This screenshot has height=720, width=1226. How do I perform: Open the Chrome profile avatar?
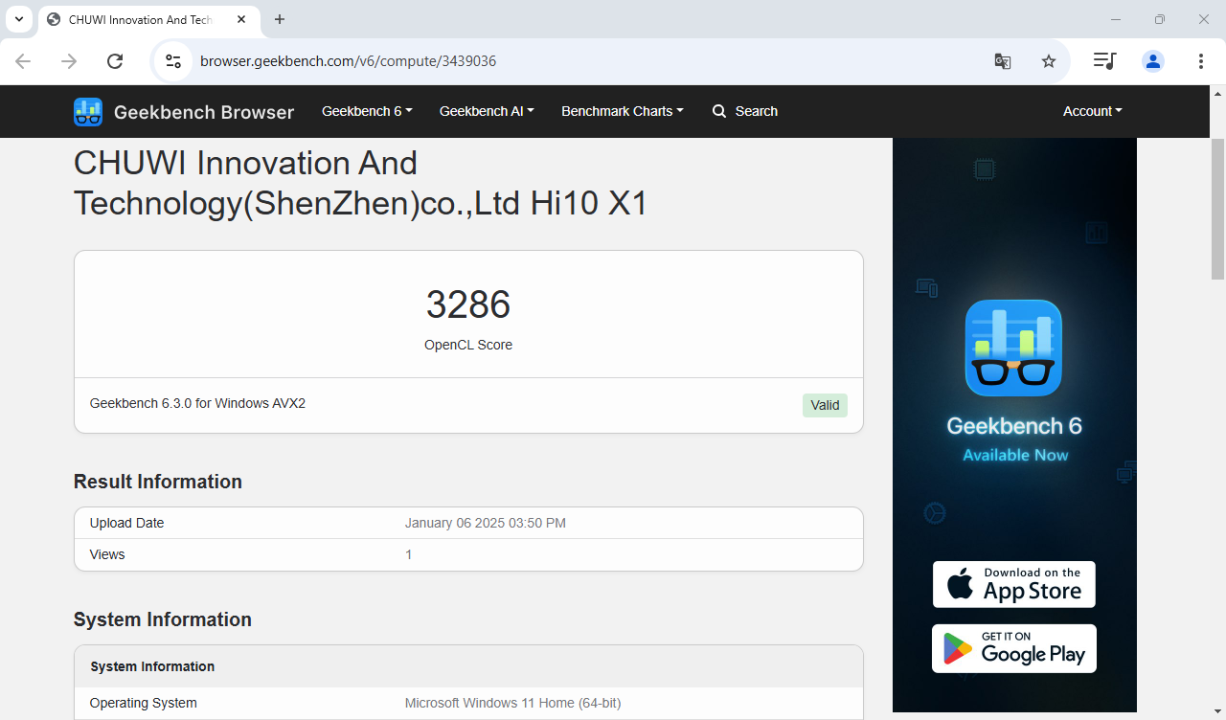click(1153, 61)
